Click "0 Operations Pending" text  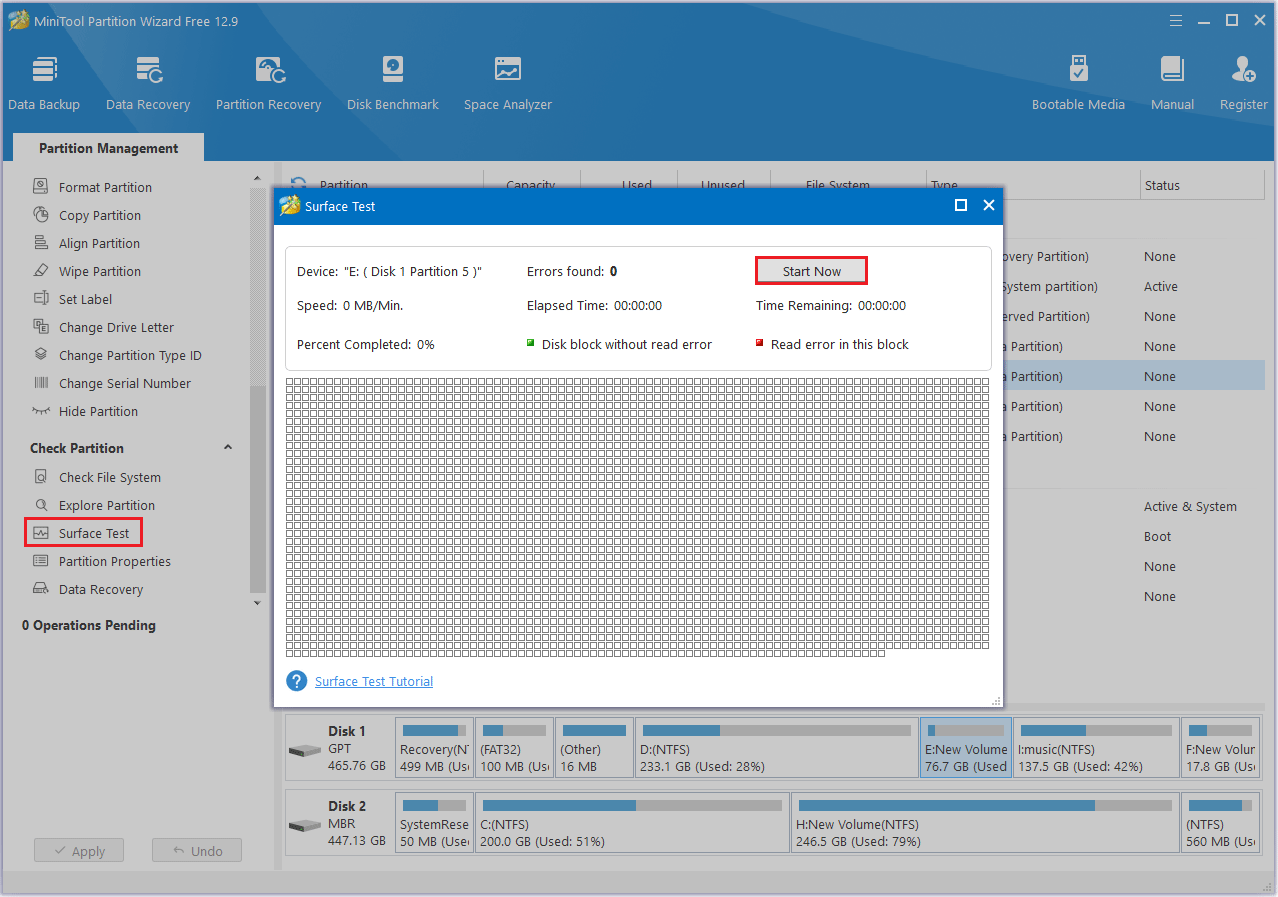(x=89, y=625)
